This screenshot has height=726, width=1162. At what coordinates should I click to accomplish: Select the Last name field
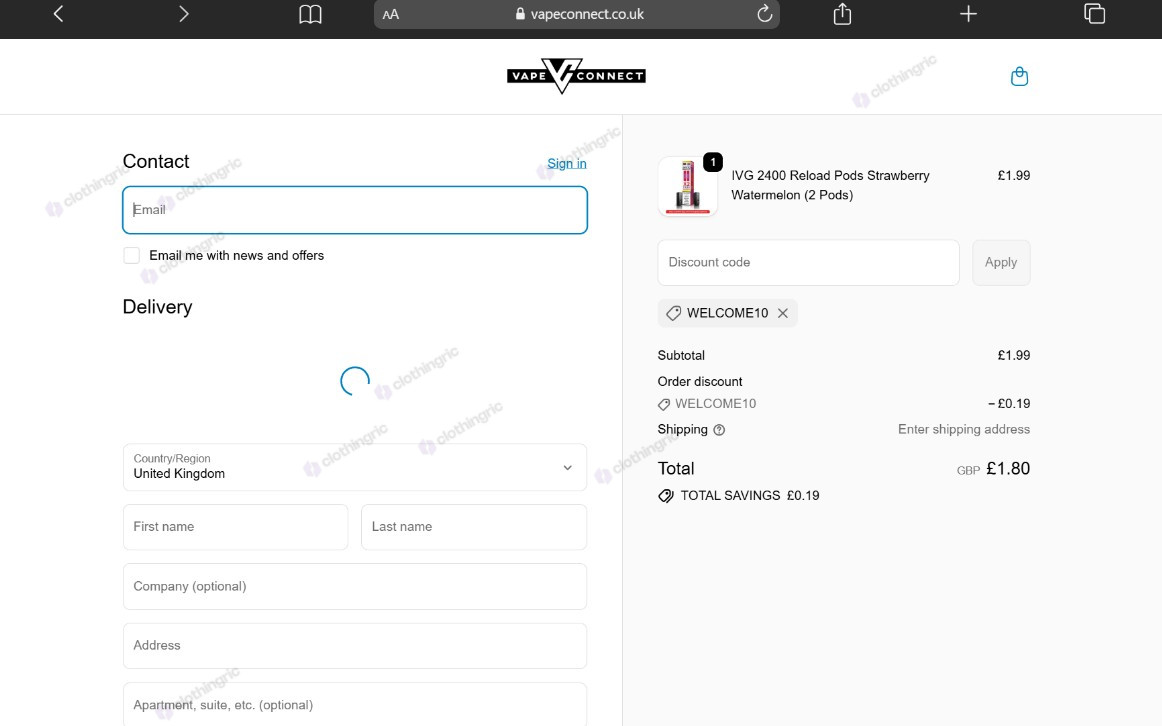474,527
